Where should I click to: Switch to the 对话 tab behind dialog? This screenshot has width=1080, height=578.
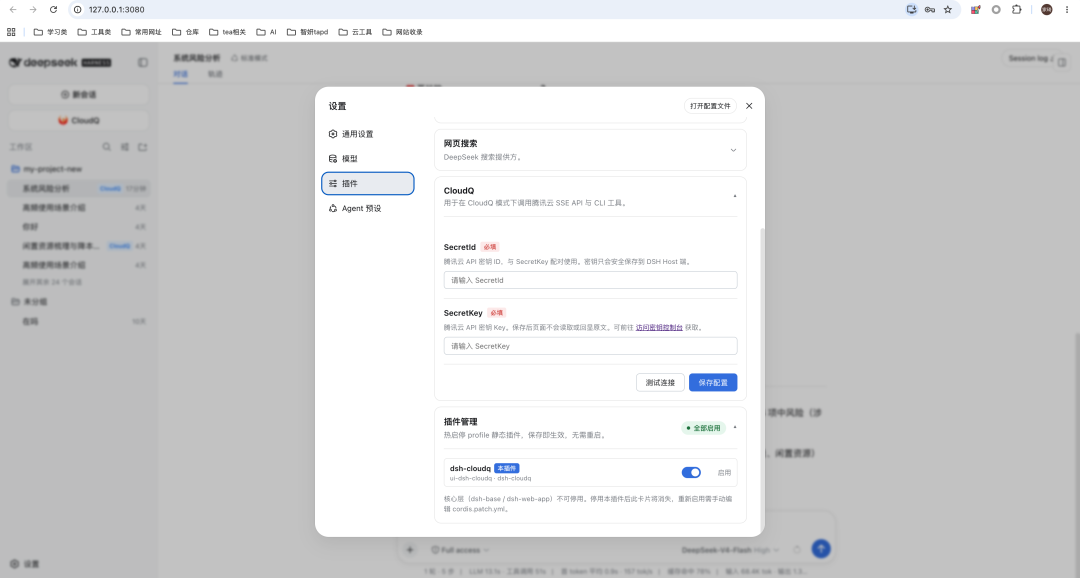180,74
